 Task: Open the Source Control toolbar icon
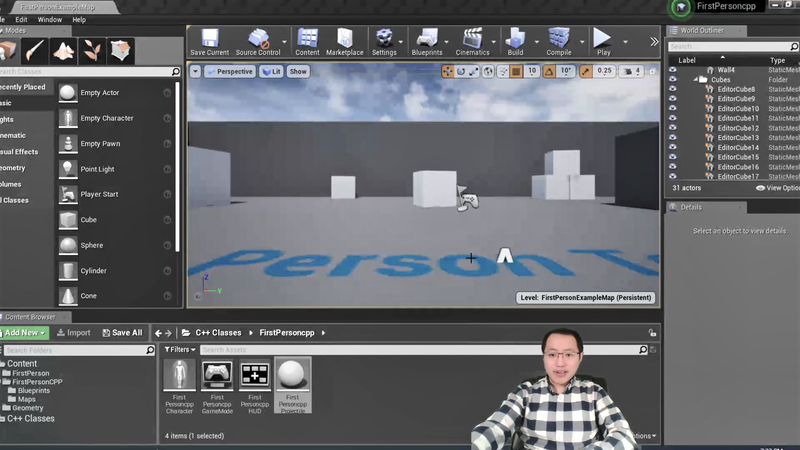(258, 42)
